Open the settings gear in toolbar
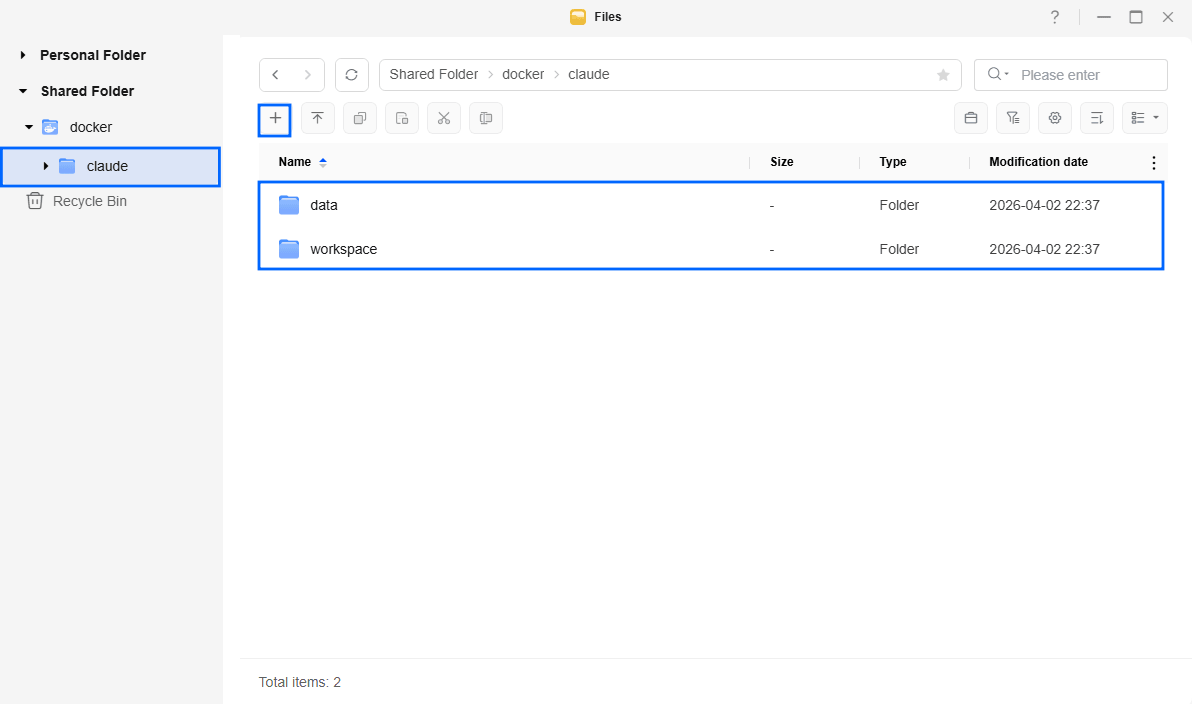 pyautogui.click(x=1054, y=118)
